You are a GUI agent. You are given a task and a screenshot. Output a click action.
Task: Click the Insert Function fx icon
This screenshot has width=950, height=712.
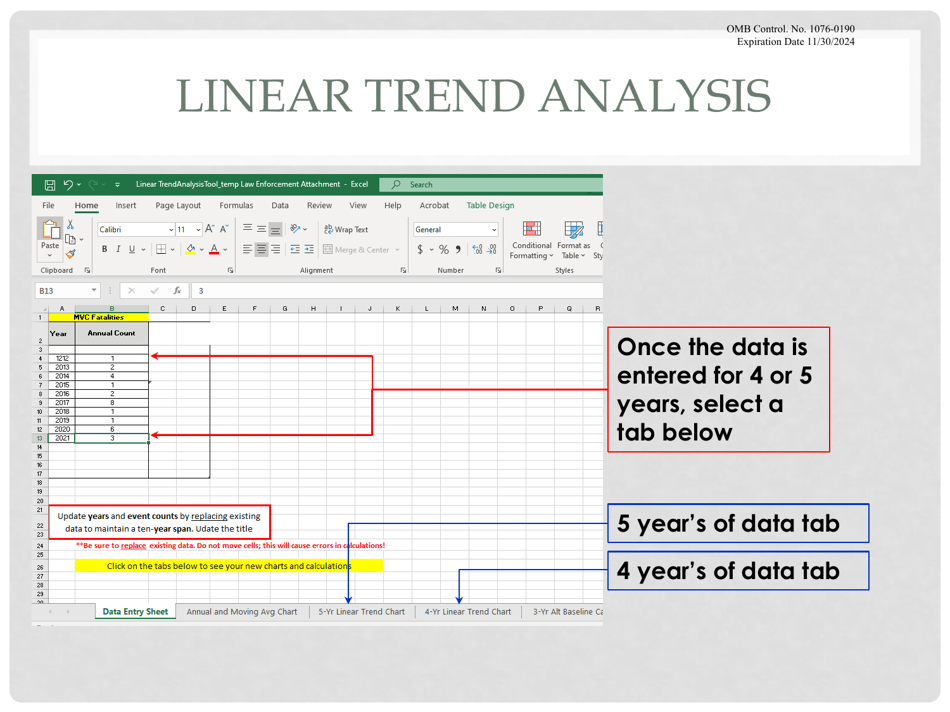click(177, 291)
